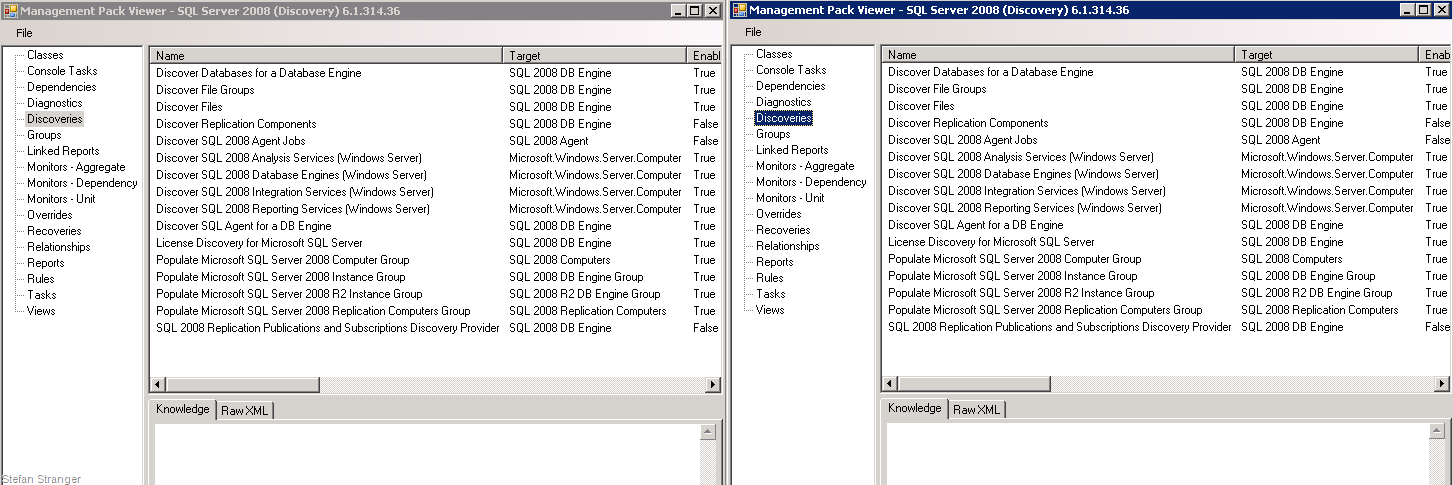
Task: Select Groups in the right window tree
Action: tap(773, 134)
